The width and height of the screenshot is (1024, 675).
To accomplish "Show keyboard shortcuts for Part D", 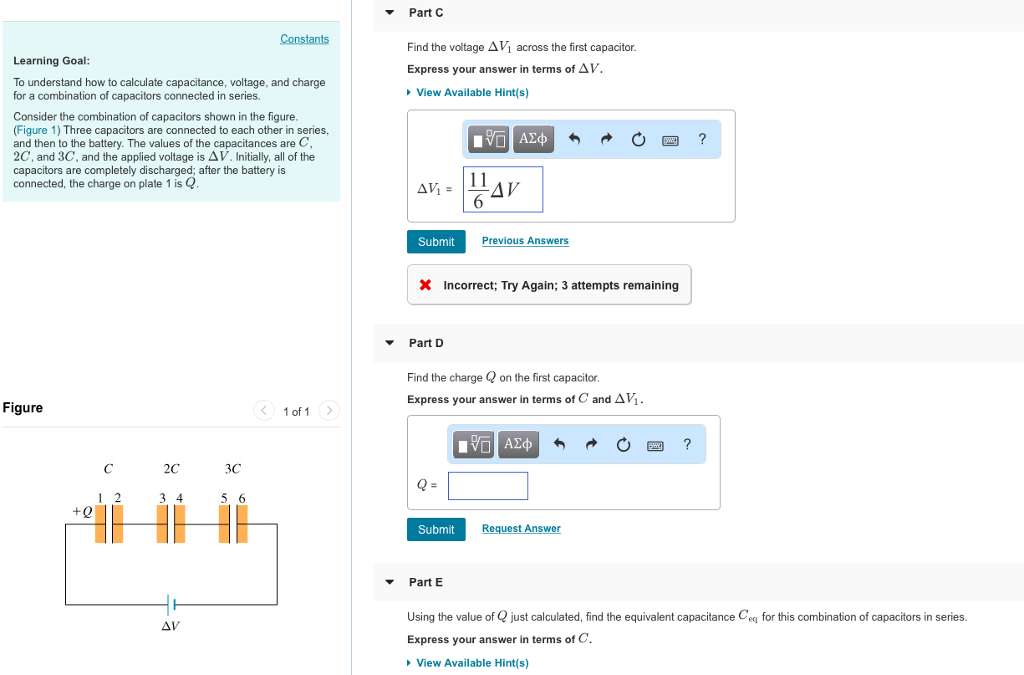I will click(x=656, y=445).
